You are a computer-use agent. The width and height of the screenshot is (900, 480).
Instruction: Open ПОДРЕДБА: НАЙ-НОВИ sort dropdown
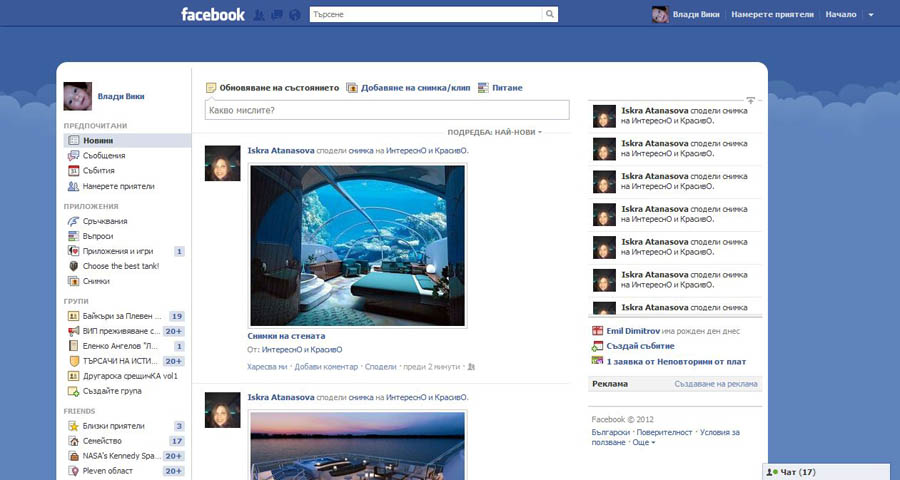(495, 132)
